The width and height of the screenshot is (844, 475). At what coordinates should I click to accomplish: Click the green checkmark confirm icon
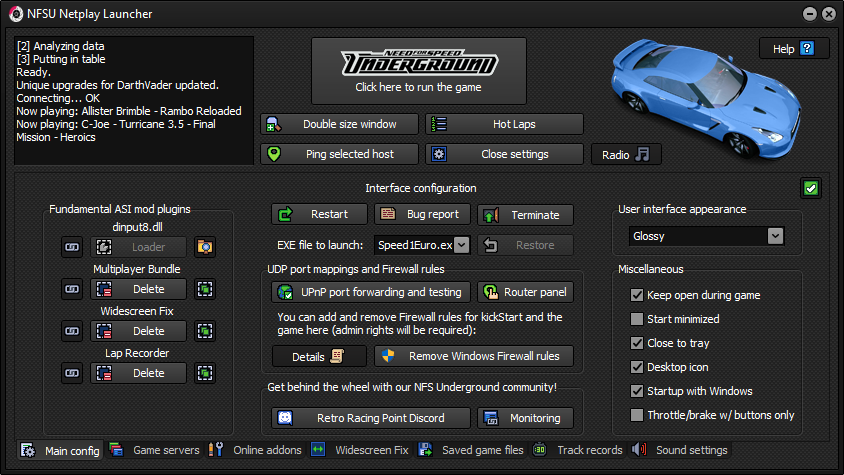click(x=811, y=188)
